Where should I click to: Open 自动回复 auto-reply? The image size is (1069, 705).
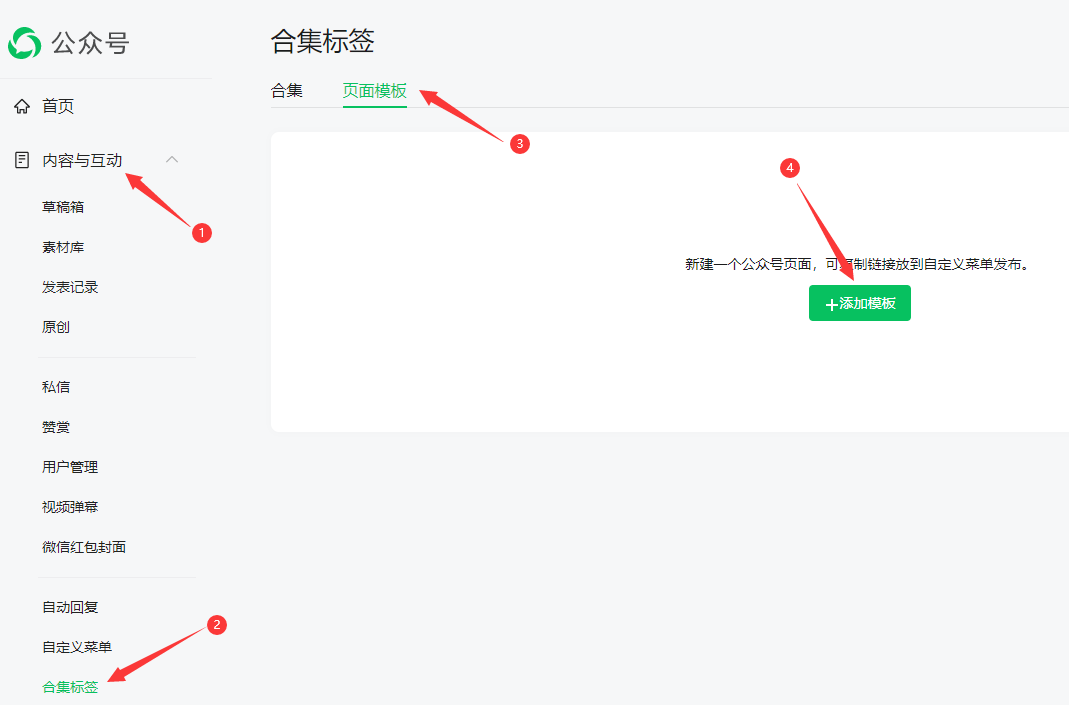click(70, 607)
